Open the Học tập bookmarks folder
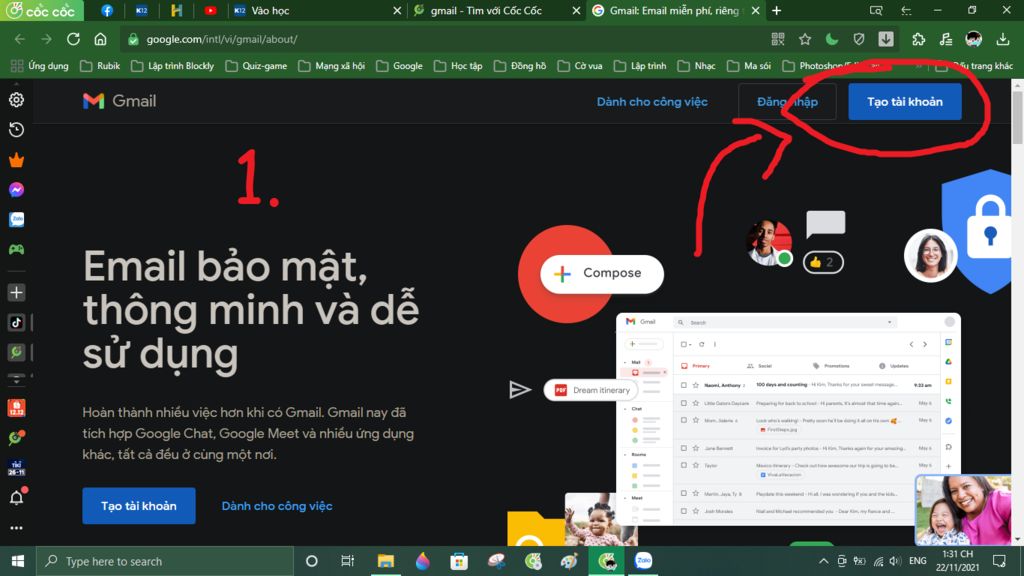The width and height of the screenshot is (1024, 576). [458, 66]
